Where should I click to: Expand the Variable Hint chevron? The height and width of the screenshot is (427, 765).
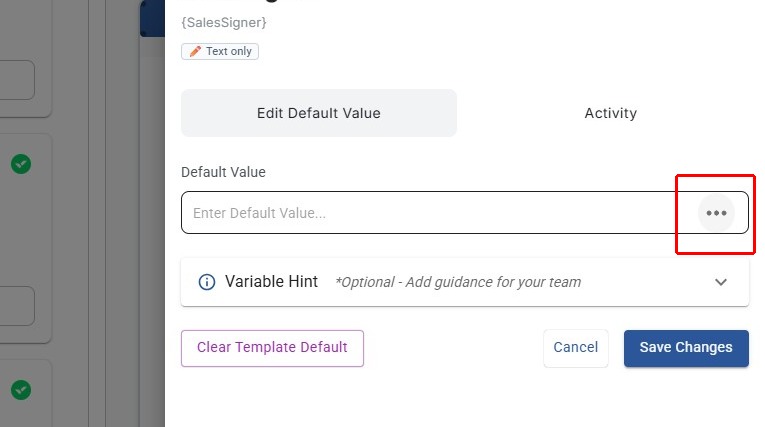click(721, 282)
